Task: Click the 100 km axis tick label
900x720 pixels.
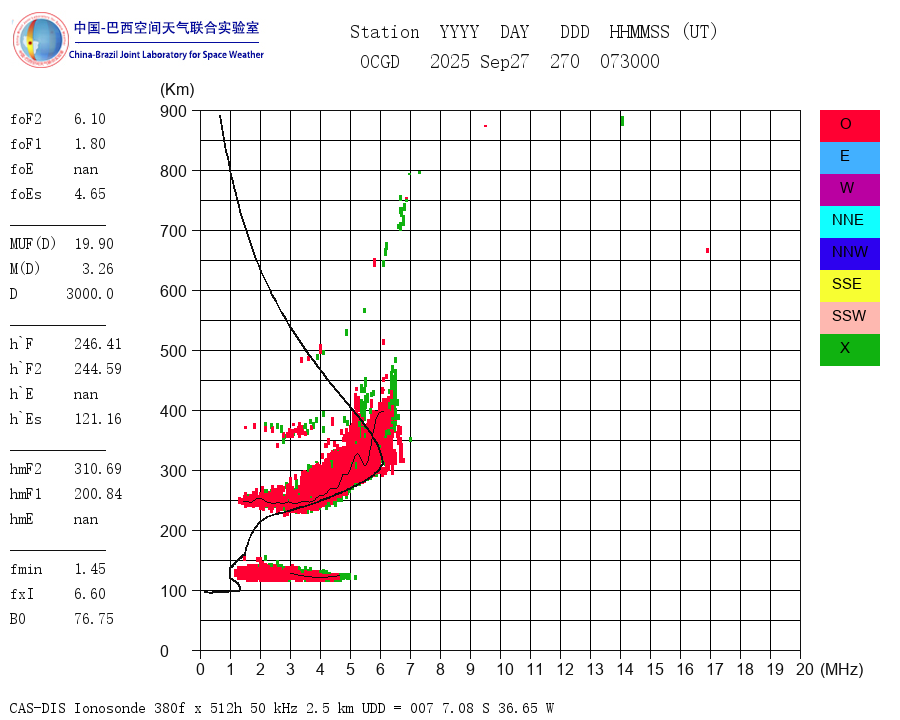Action: tap(173, 591)
